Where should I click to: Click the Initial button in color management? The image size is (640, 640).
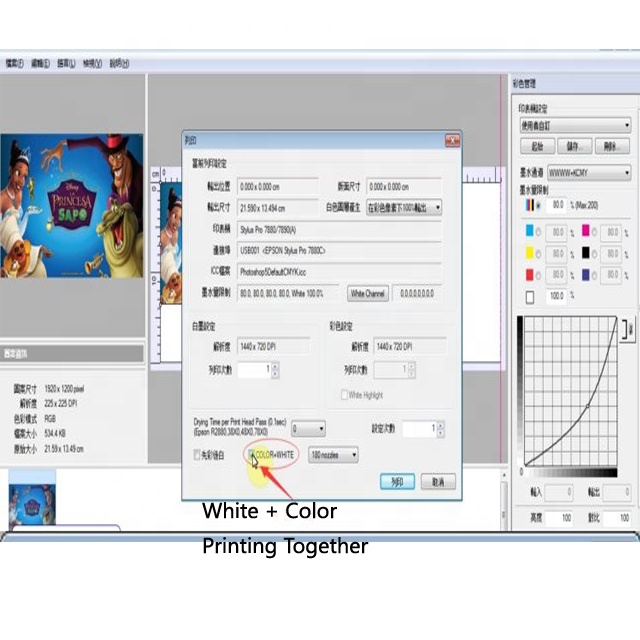point(538,146)
